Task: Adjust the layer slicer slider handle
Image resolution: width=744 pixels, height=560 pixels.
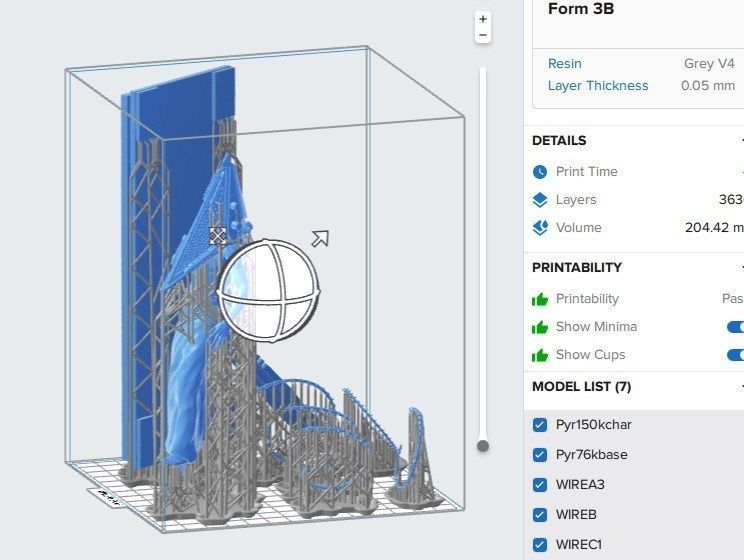Action: [x=483, y=446]
